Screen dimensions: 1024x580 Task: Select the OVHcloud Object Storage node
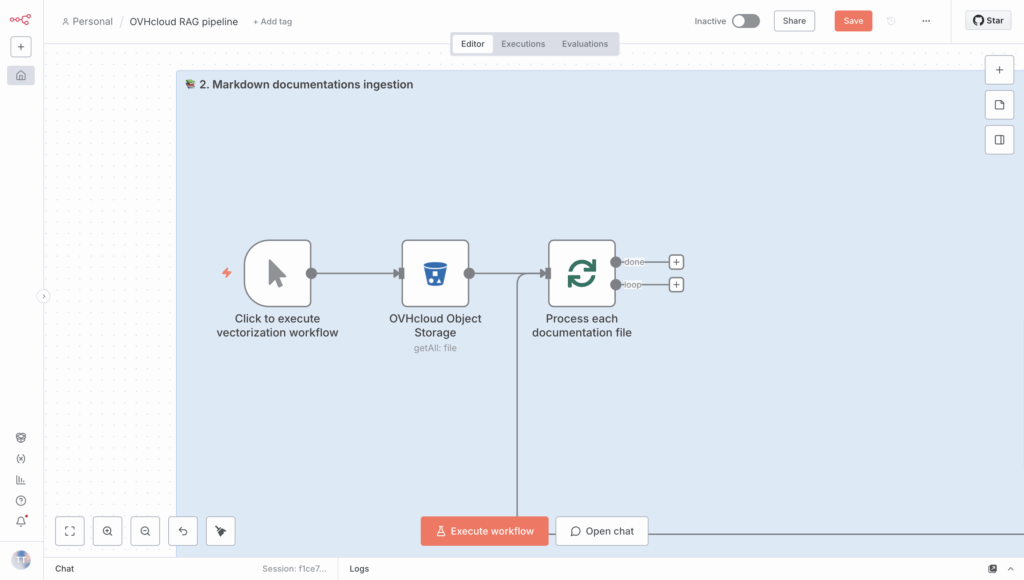click(435, 273)
